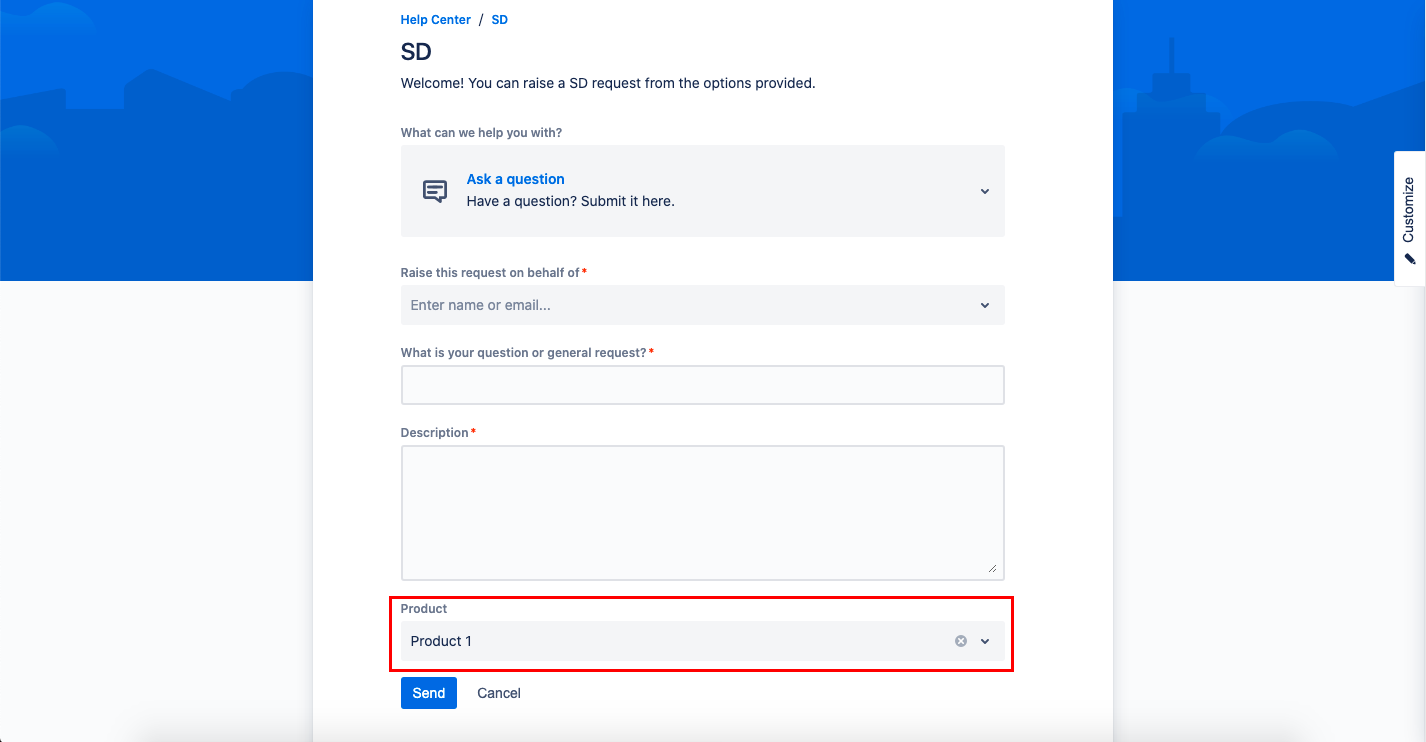Cancel the request form
1426x742 pixels.
[x=498, y=693]
